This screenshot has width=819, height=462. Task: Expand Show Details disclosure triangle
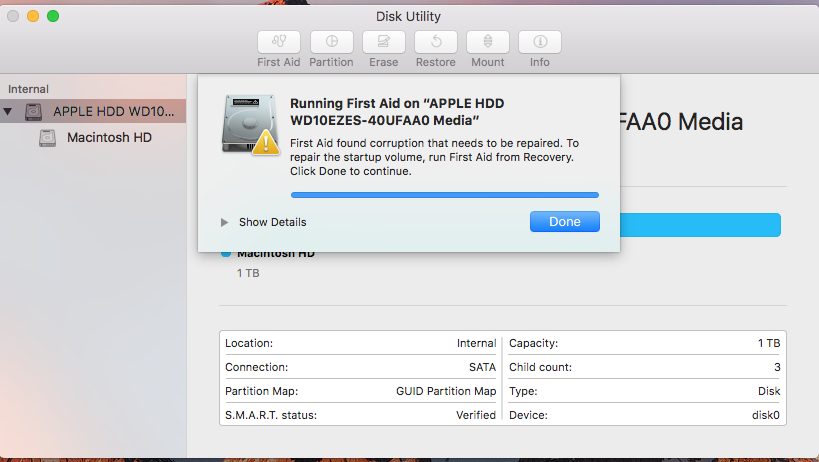(x=224, y=222)
